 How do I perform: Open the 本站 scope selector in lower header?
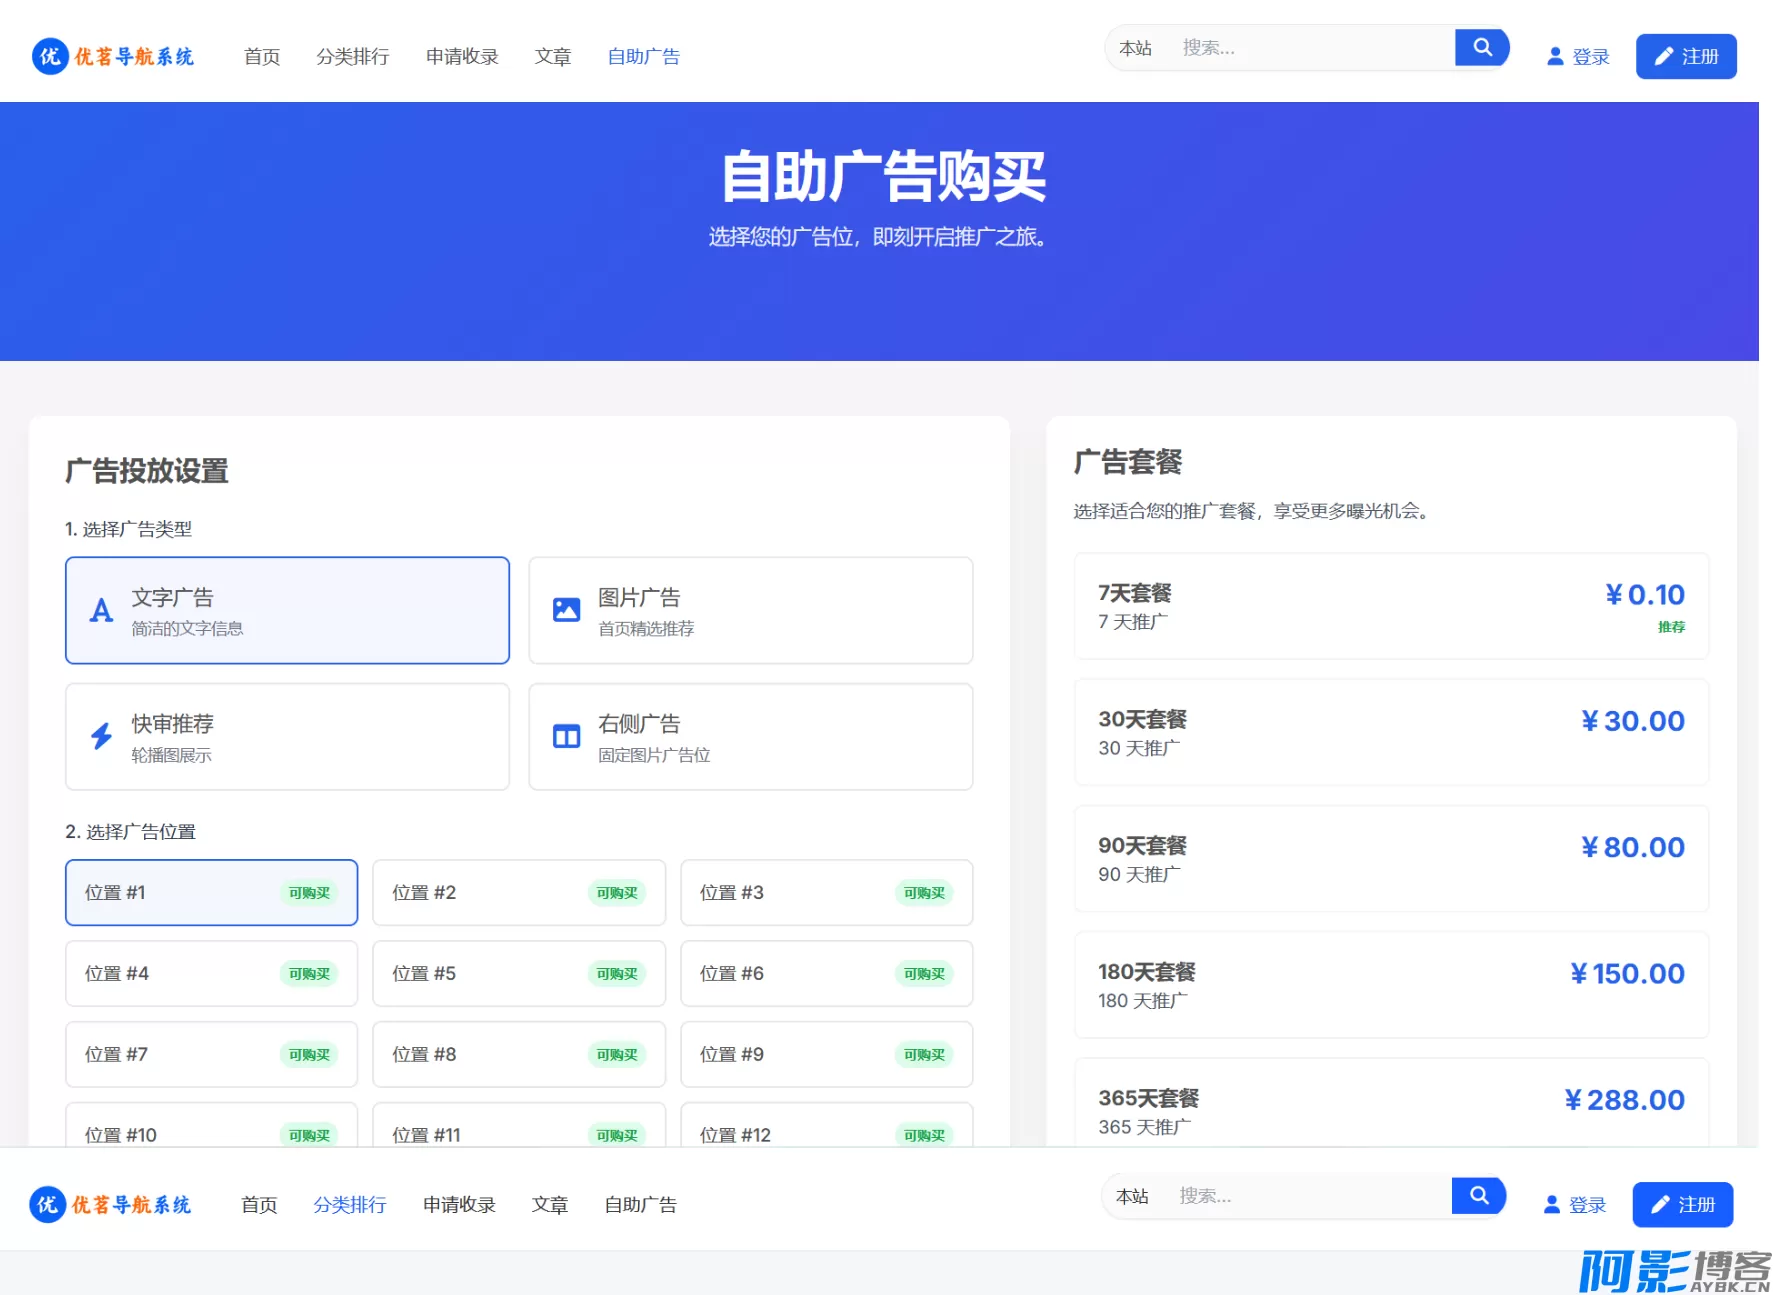[1132, 1196]
